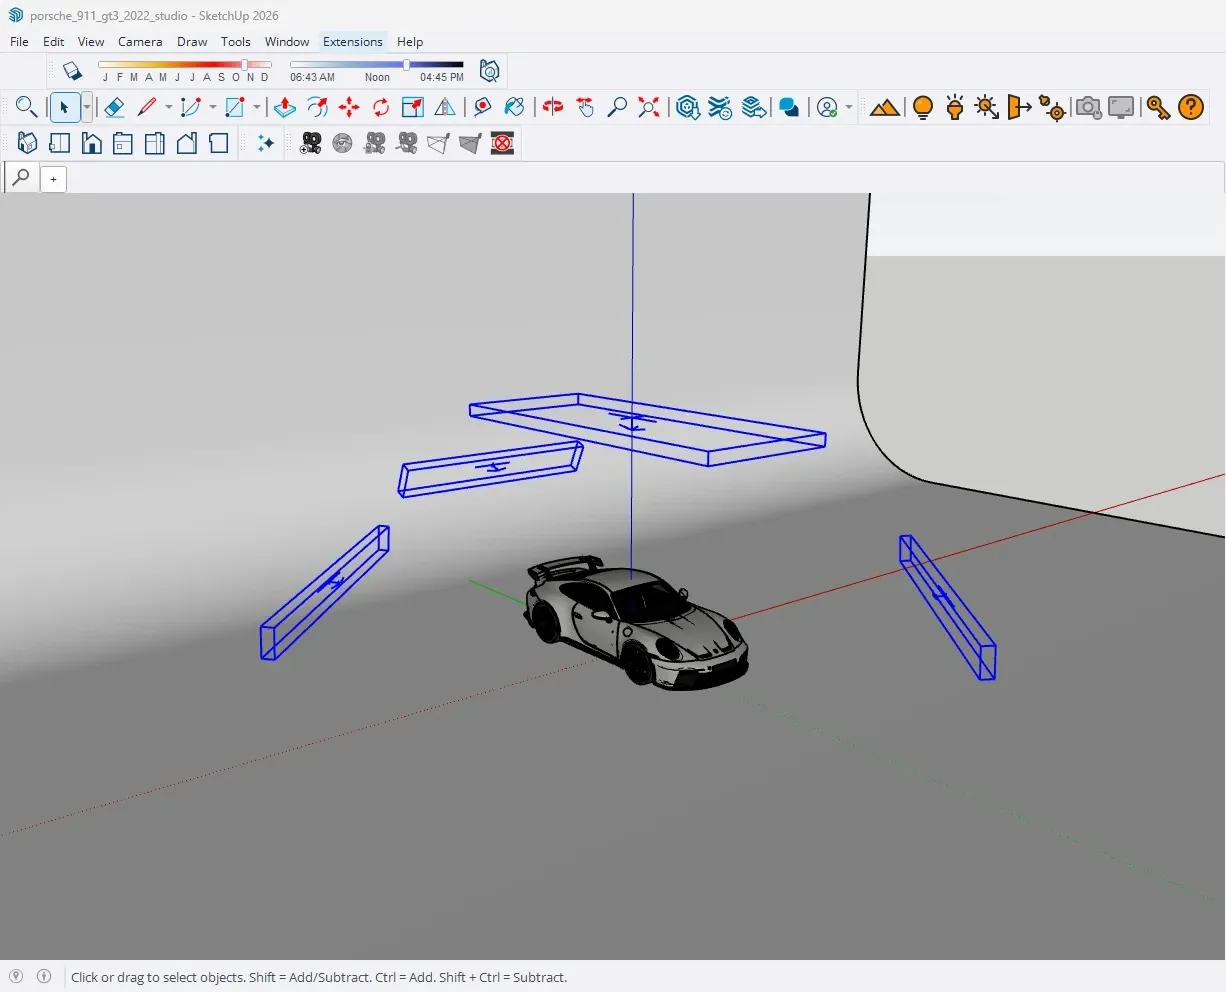Open the Camera menu

(140, 42)
